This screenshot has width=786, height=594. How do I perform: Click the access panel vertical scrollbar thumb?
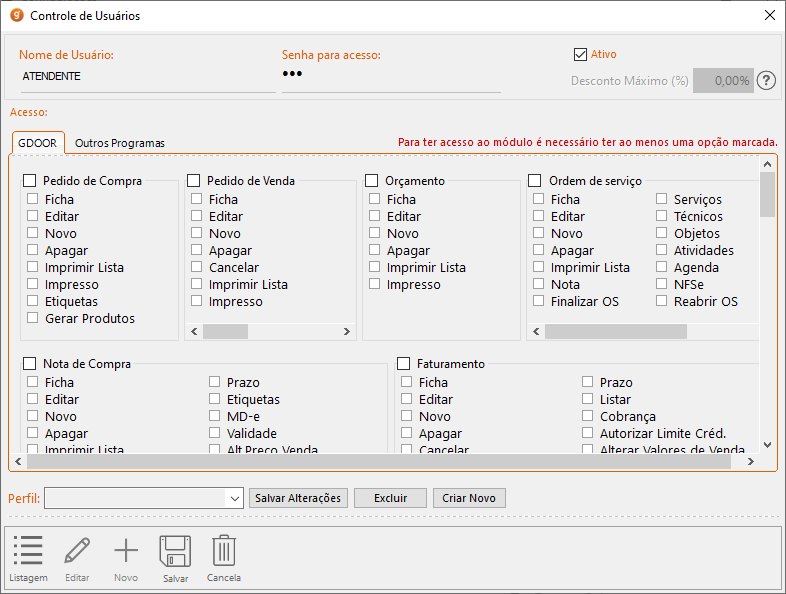coord(767,194)
